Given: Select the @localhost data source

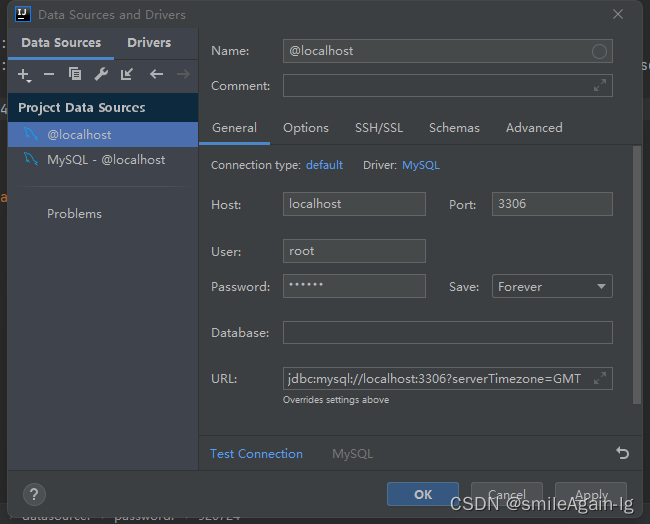Looking at the screenshot, I should [x=103, y=134].
